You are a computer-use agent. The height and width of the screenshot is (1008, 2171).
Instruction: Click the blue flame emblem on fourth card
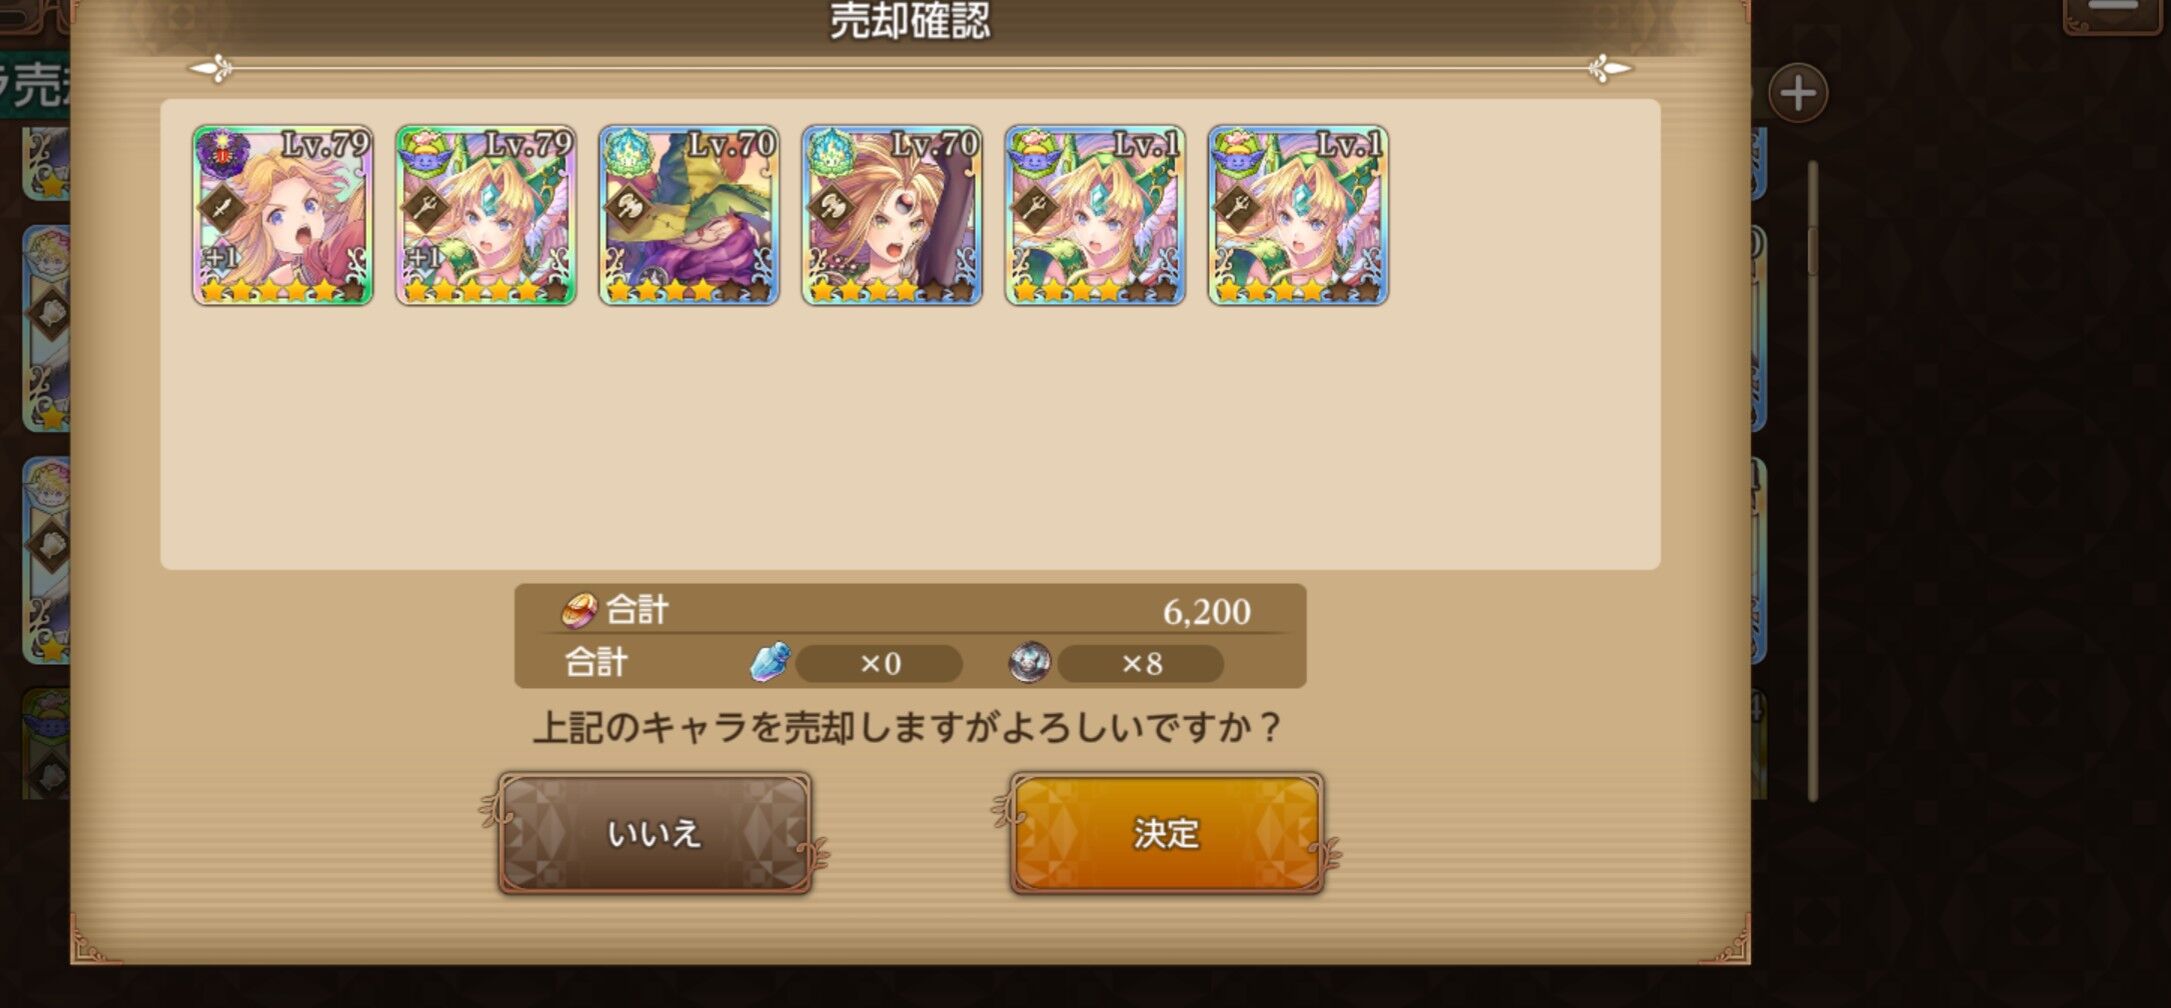831,152
